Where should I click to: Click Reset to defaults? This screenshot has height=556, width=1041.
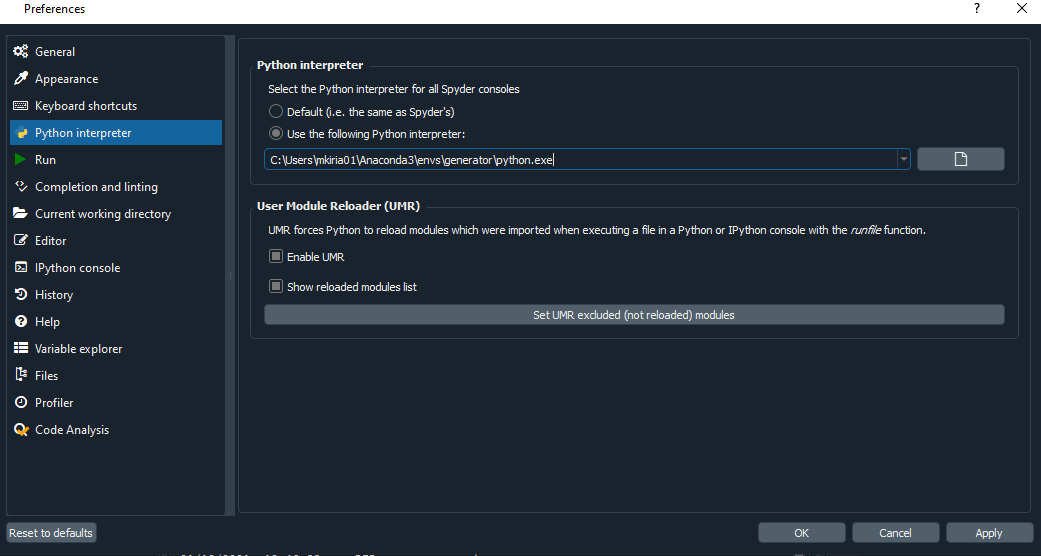[x=51, y=533]
